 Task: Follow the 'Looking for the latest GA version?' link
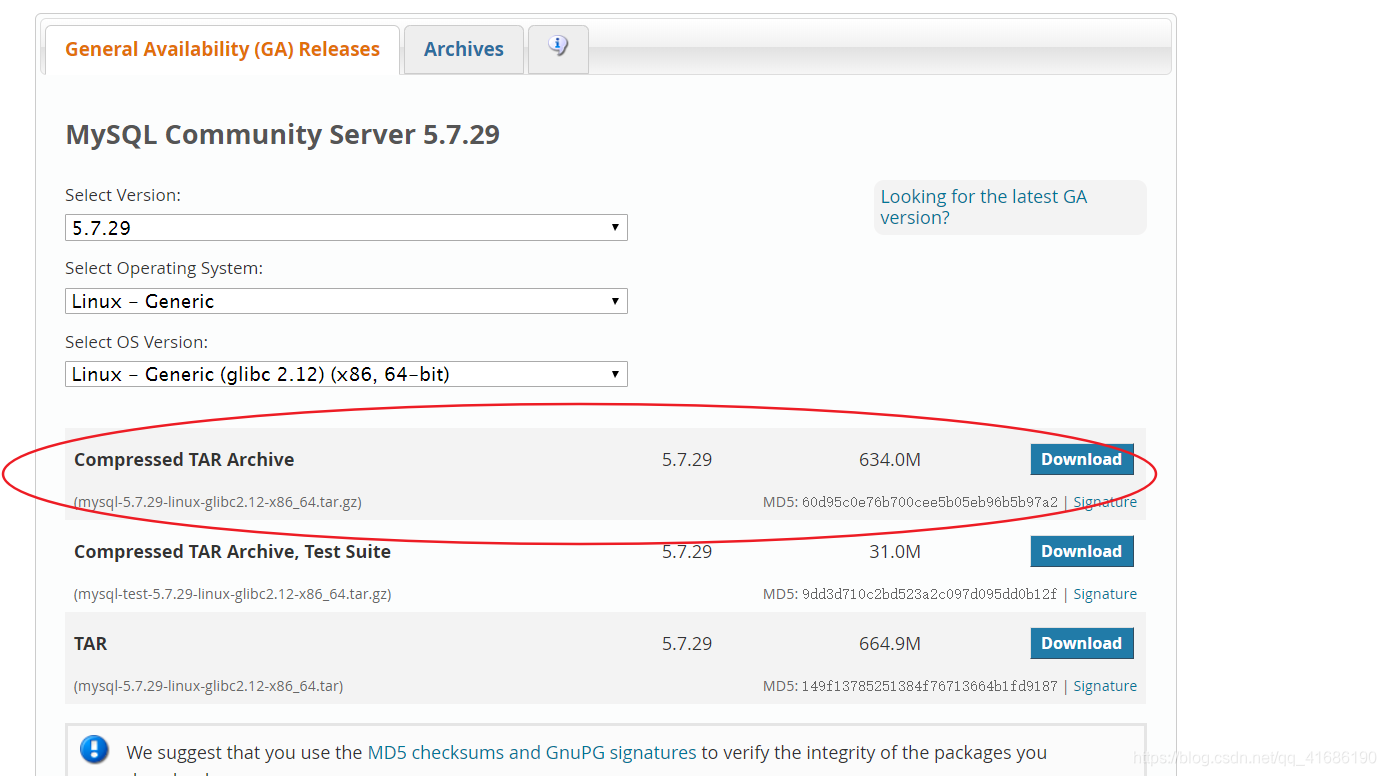click(983, 207)
